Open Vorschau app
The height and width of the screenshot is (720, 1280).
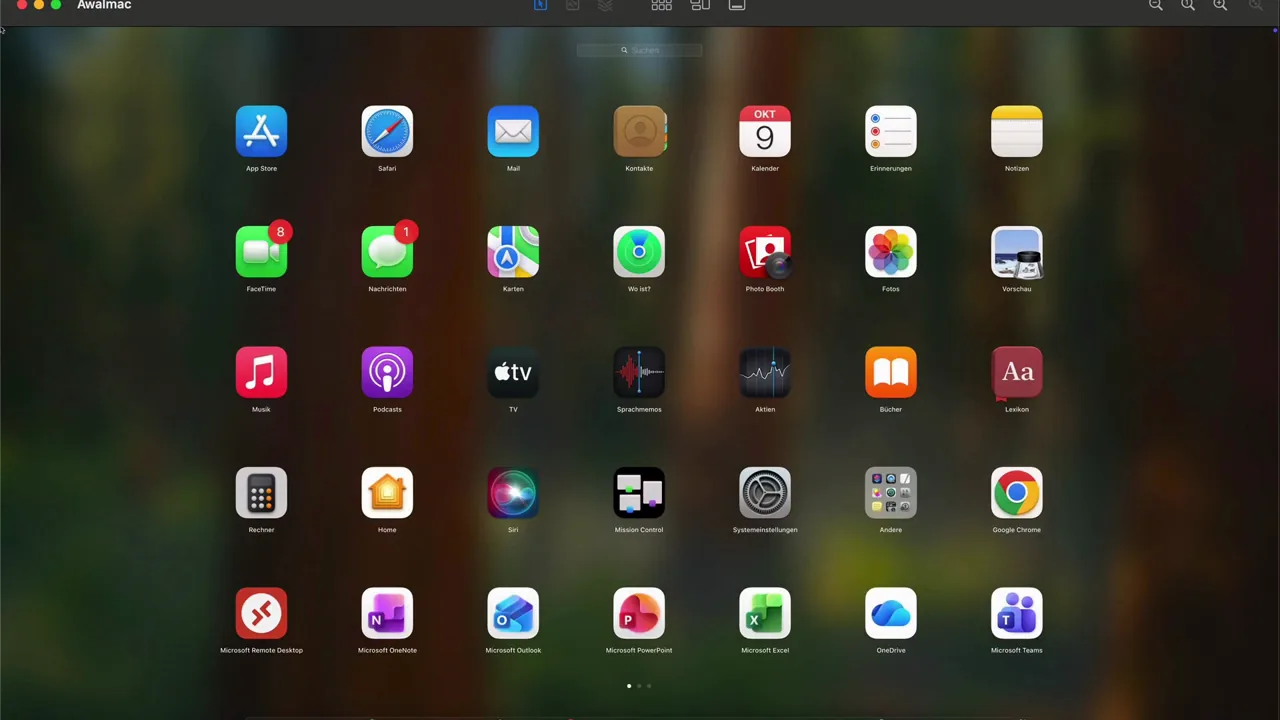pos(1017,252)
